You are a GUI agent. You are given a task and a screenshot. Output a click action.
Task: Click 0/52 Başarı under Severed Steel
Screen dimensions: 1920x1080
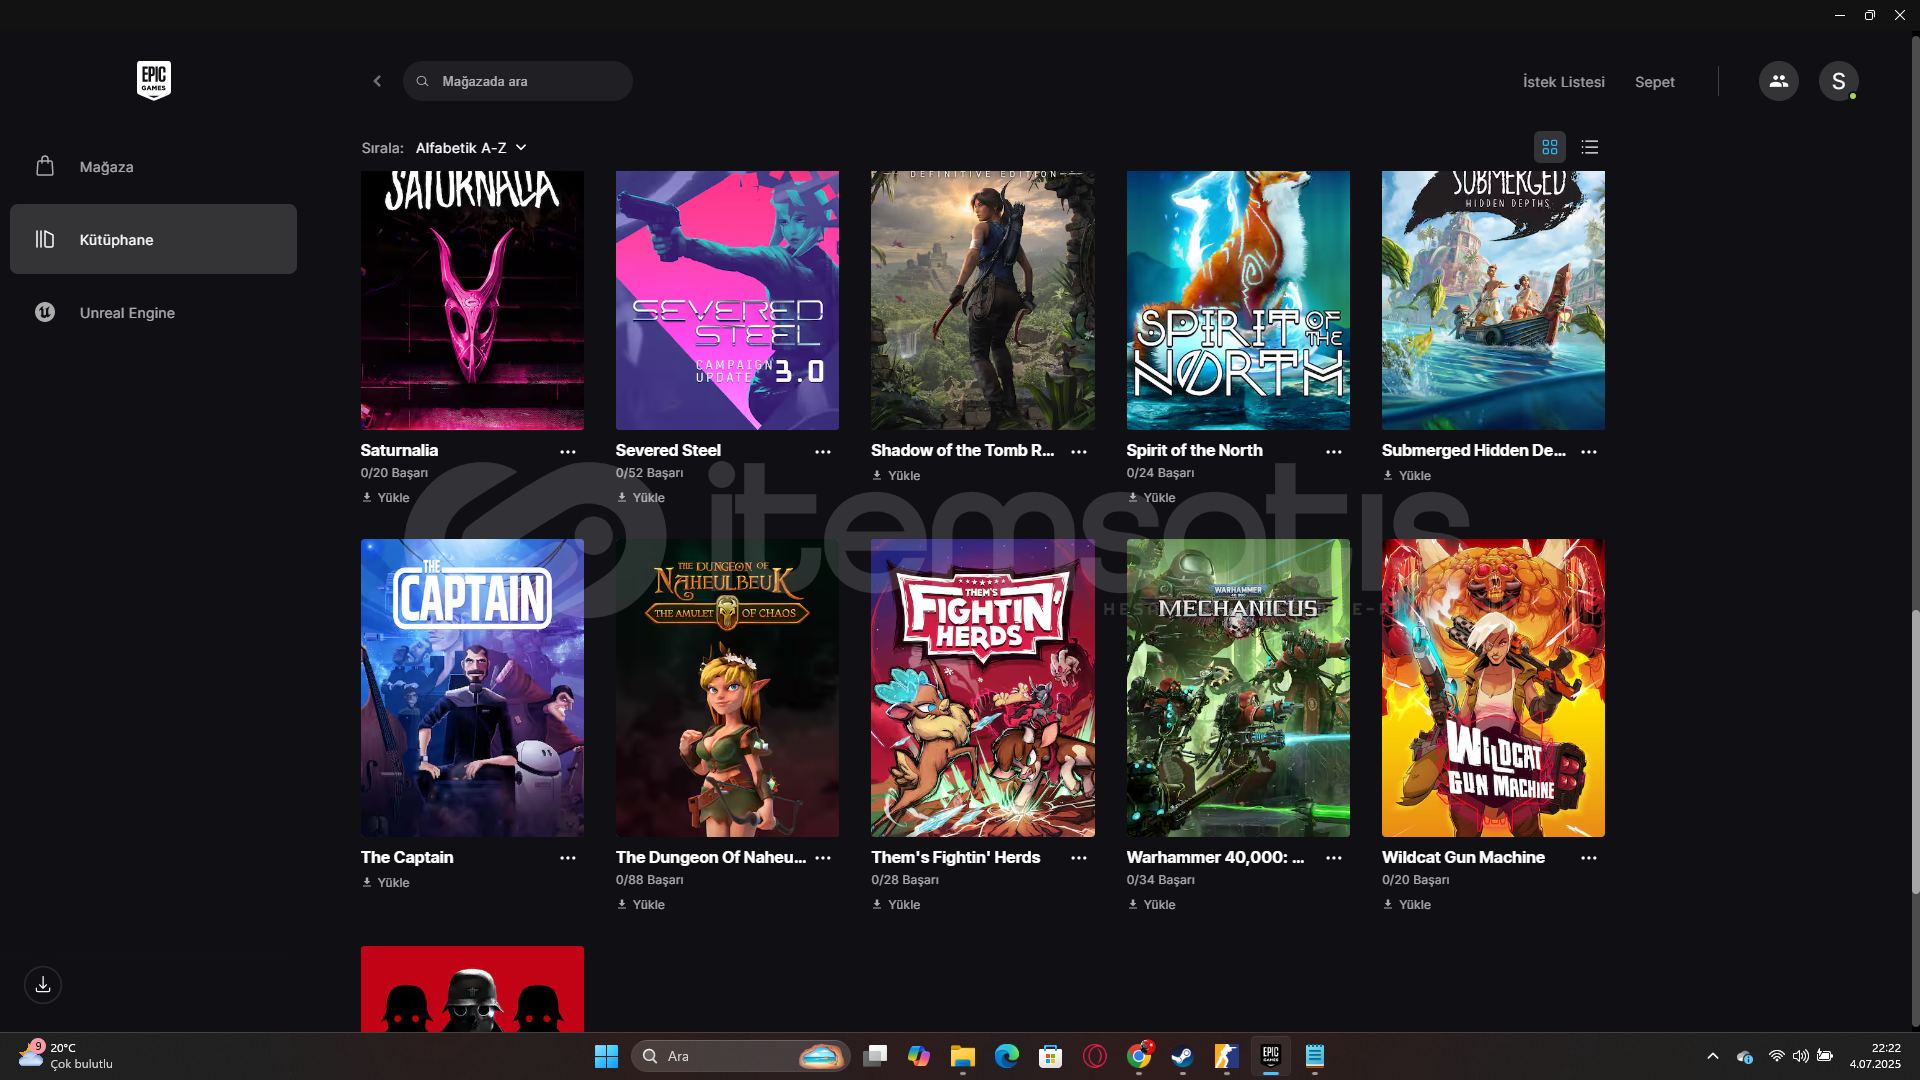[650, 473]
